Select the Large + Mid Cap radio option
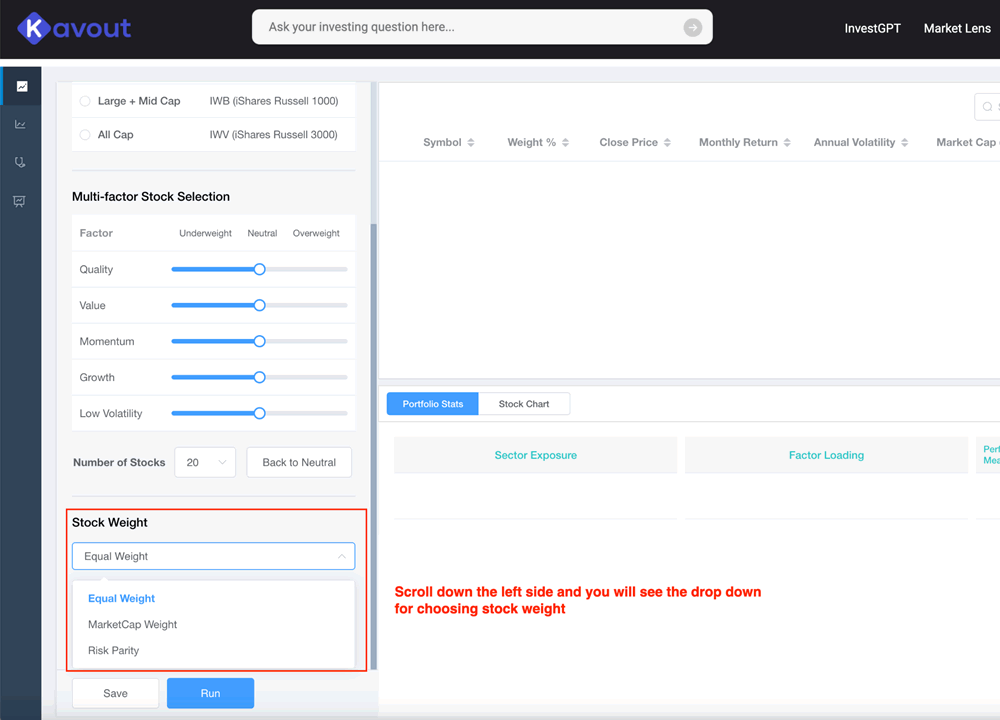The width and height of the screenshot is (1000, 720). [x=85, y=101]
